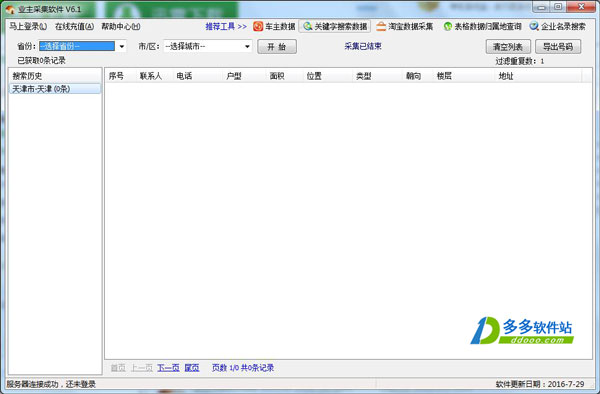The height and width of the screenshot is (394, 600).
Task: Close the 业主采集软件 window
Action: 581,7
